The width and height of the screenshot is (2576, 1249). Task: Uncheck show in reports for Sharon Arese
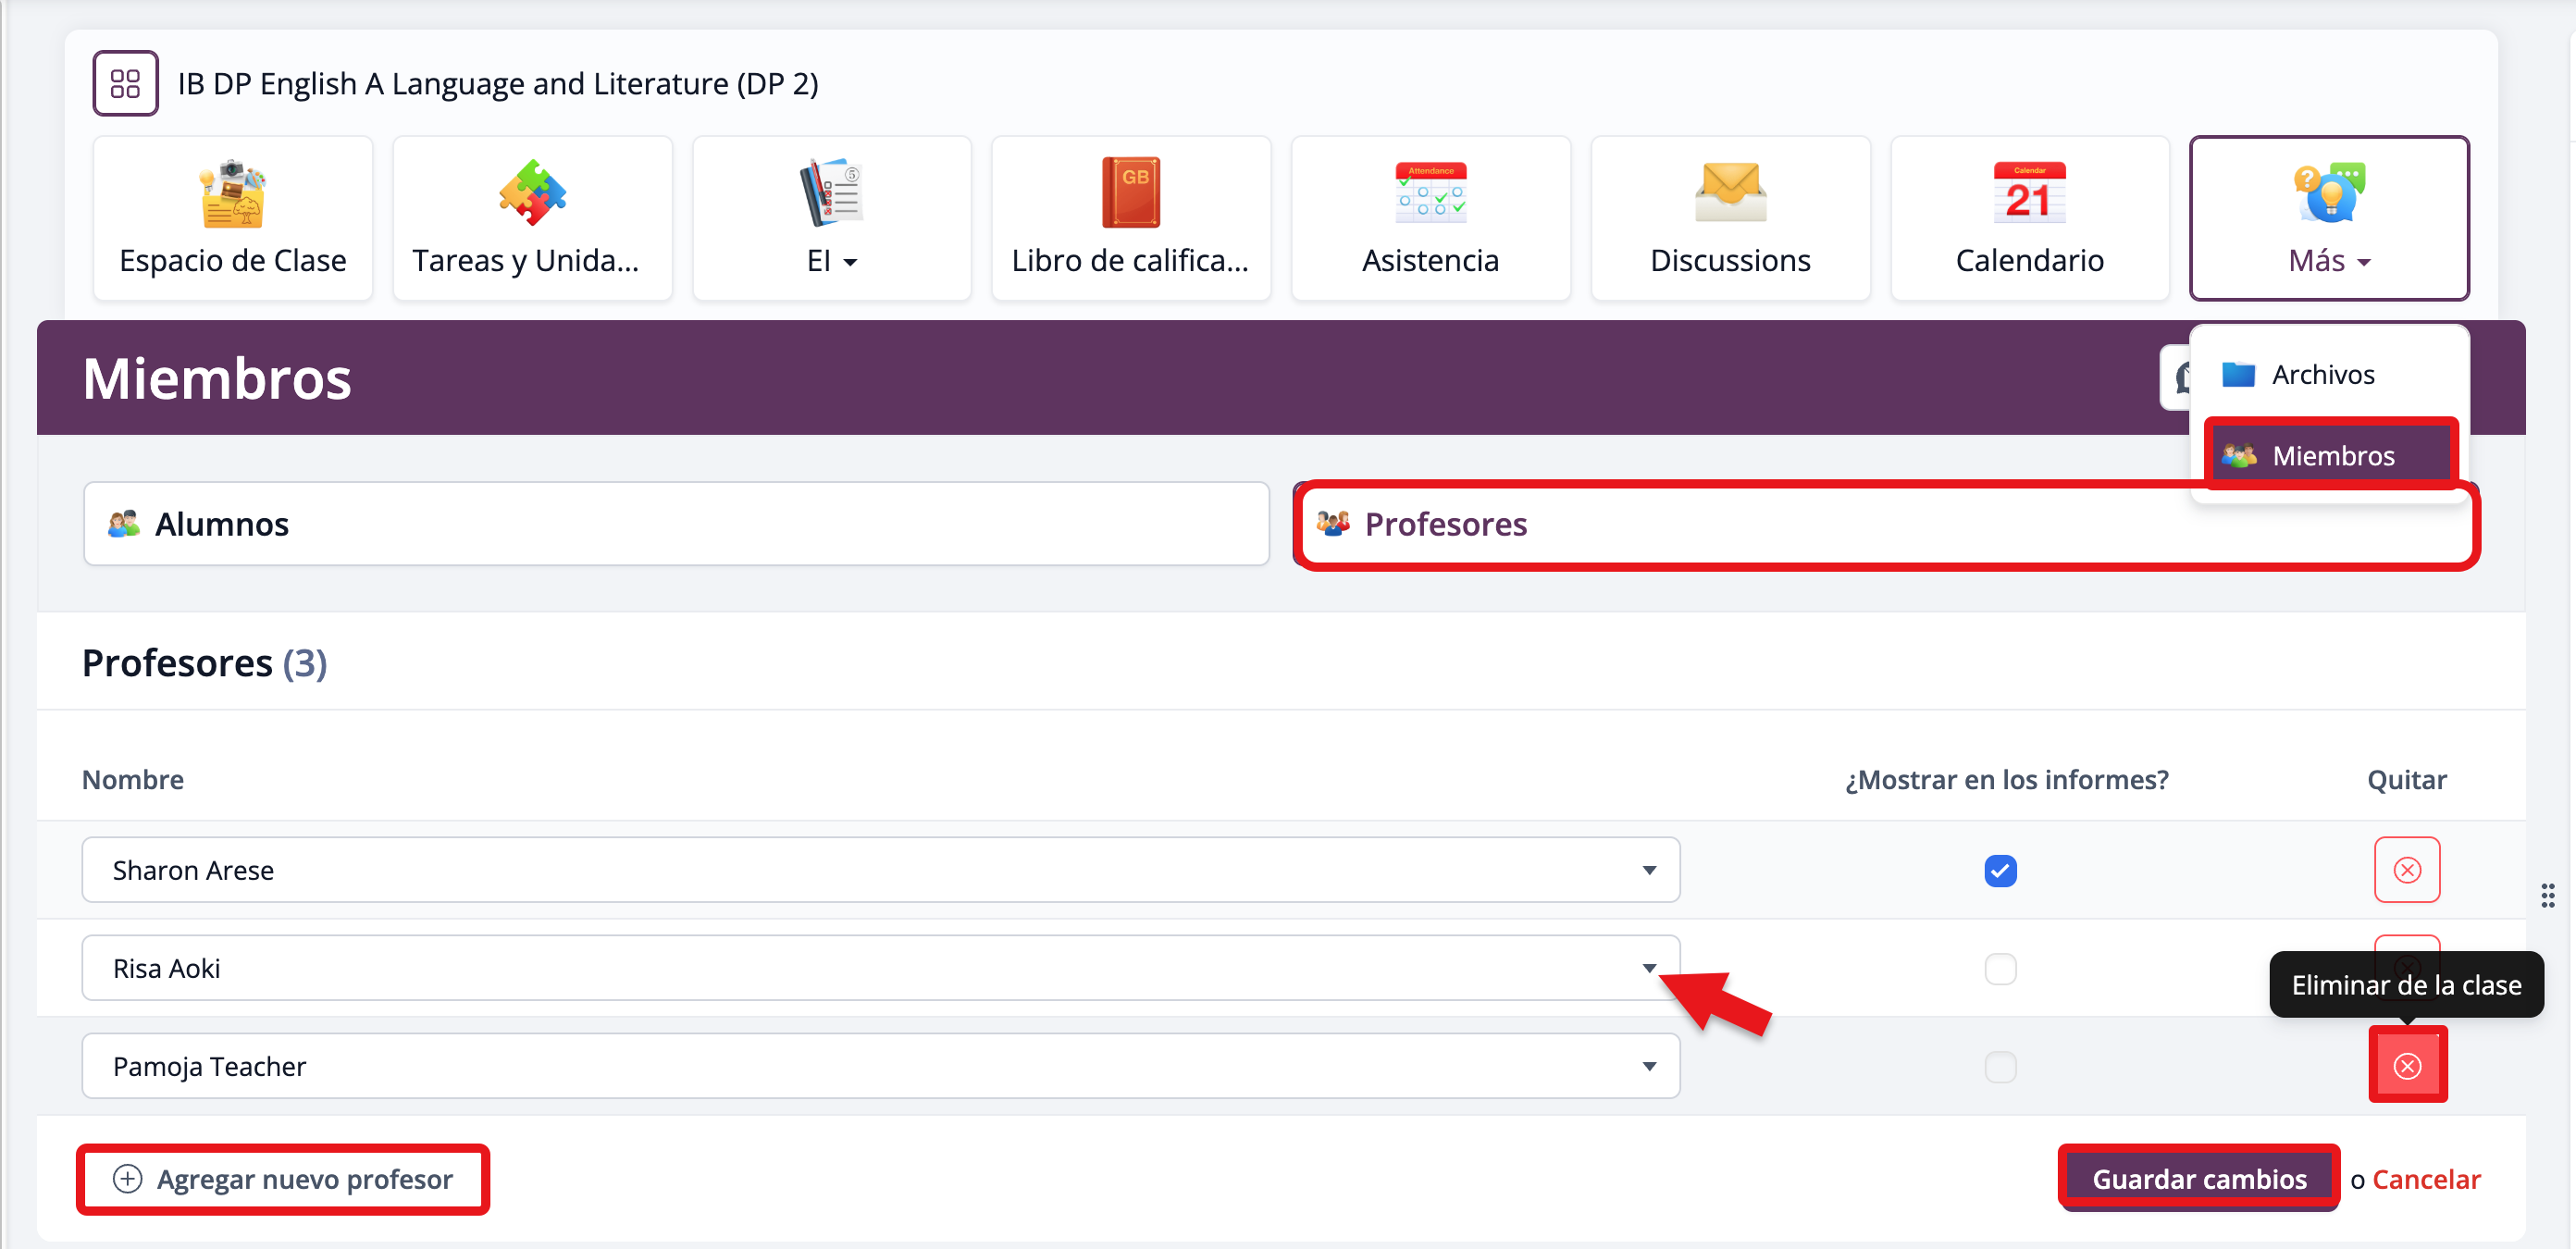tap(2000, 870)
